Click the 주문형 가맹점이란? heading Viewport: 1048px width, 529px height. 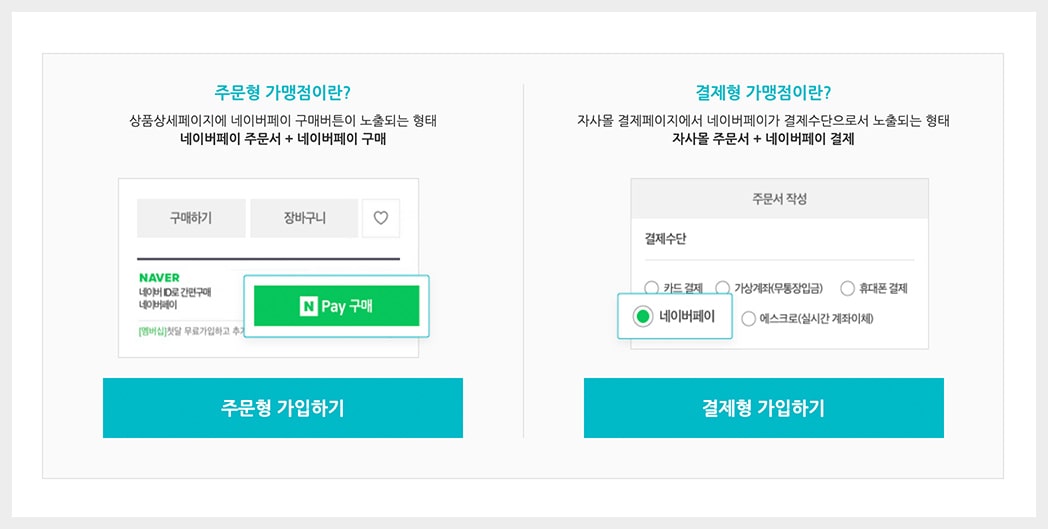(282, 93)
